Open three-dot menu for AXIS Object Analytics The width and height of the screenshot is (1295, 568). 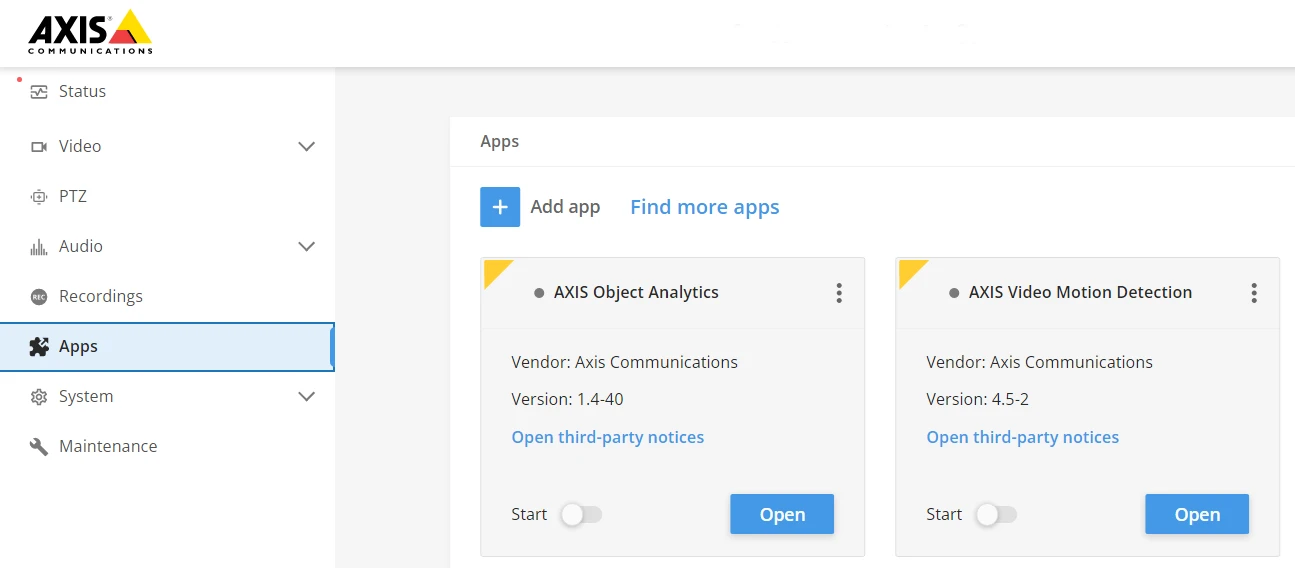pos(839,293)
